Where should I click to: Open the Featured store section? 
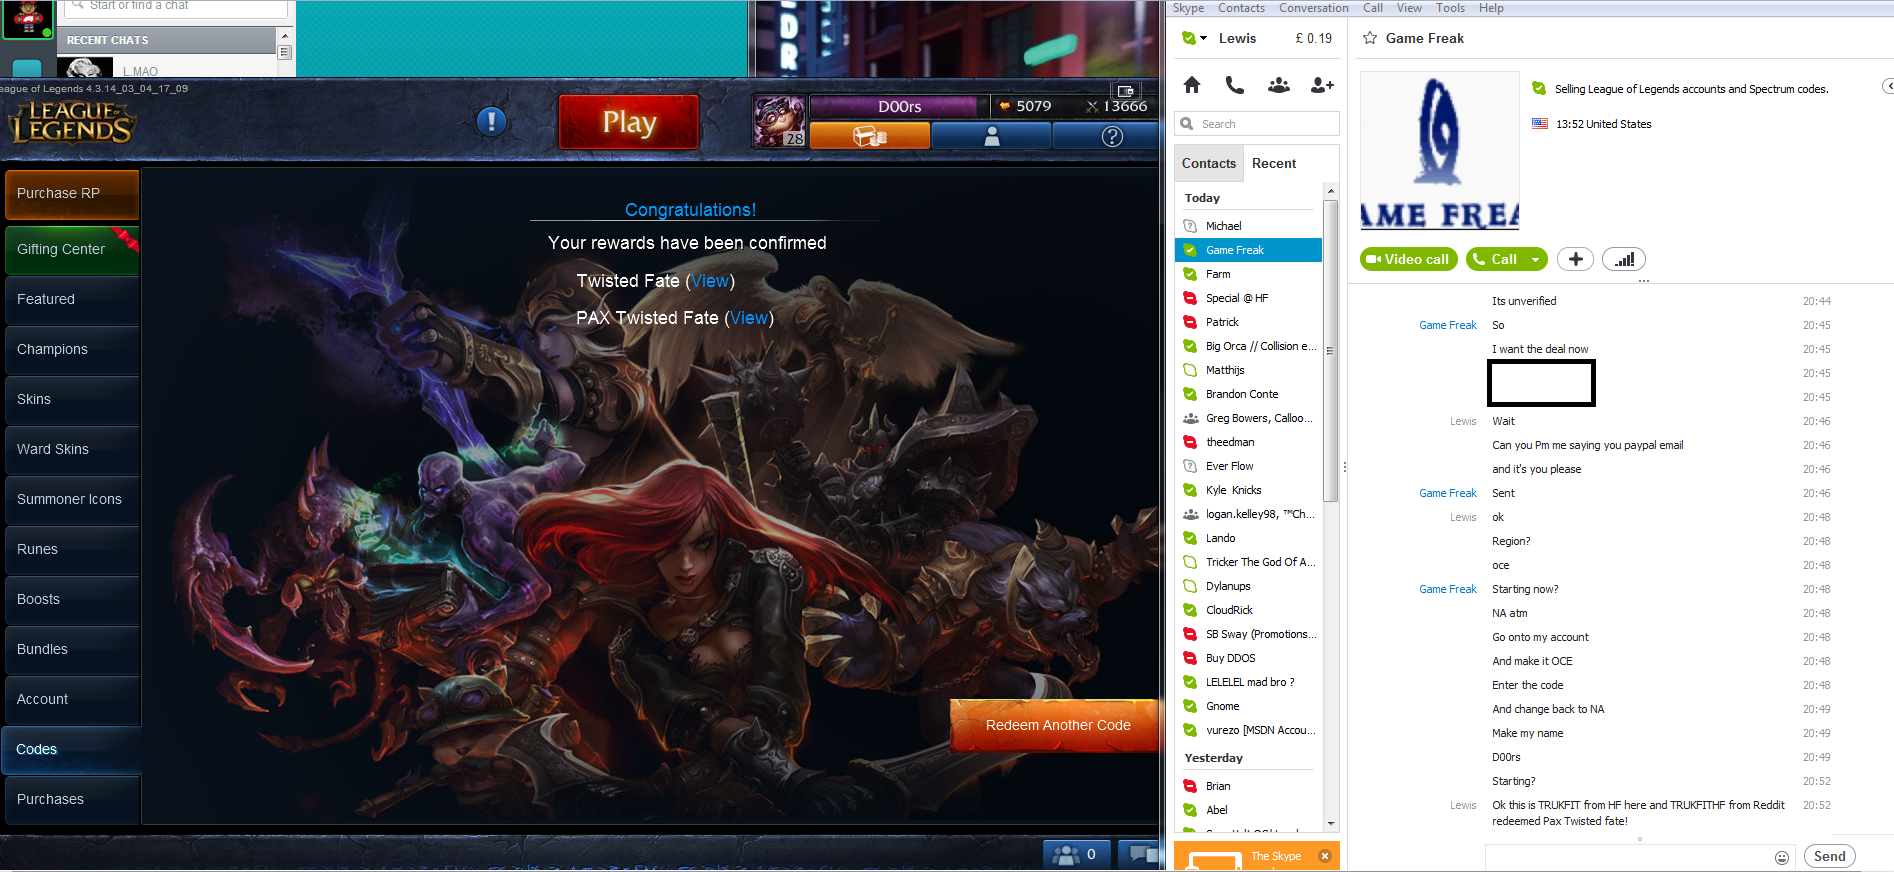(72, 300)
